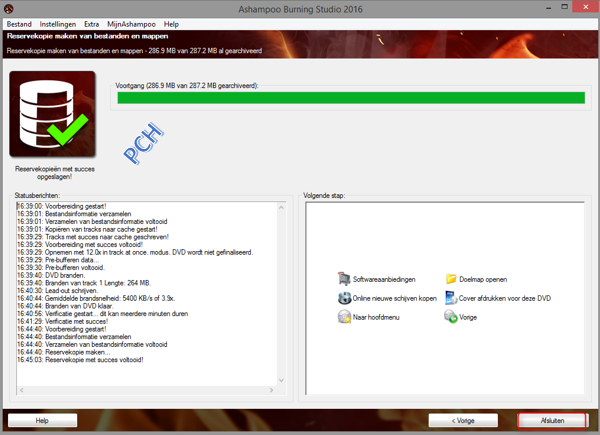Screen dimensions: 600x435
Task: Click Online nieuwe schijven kopen link
Action: tap(395, 298)
